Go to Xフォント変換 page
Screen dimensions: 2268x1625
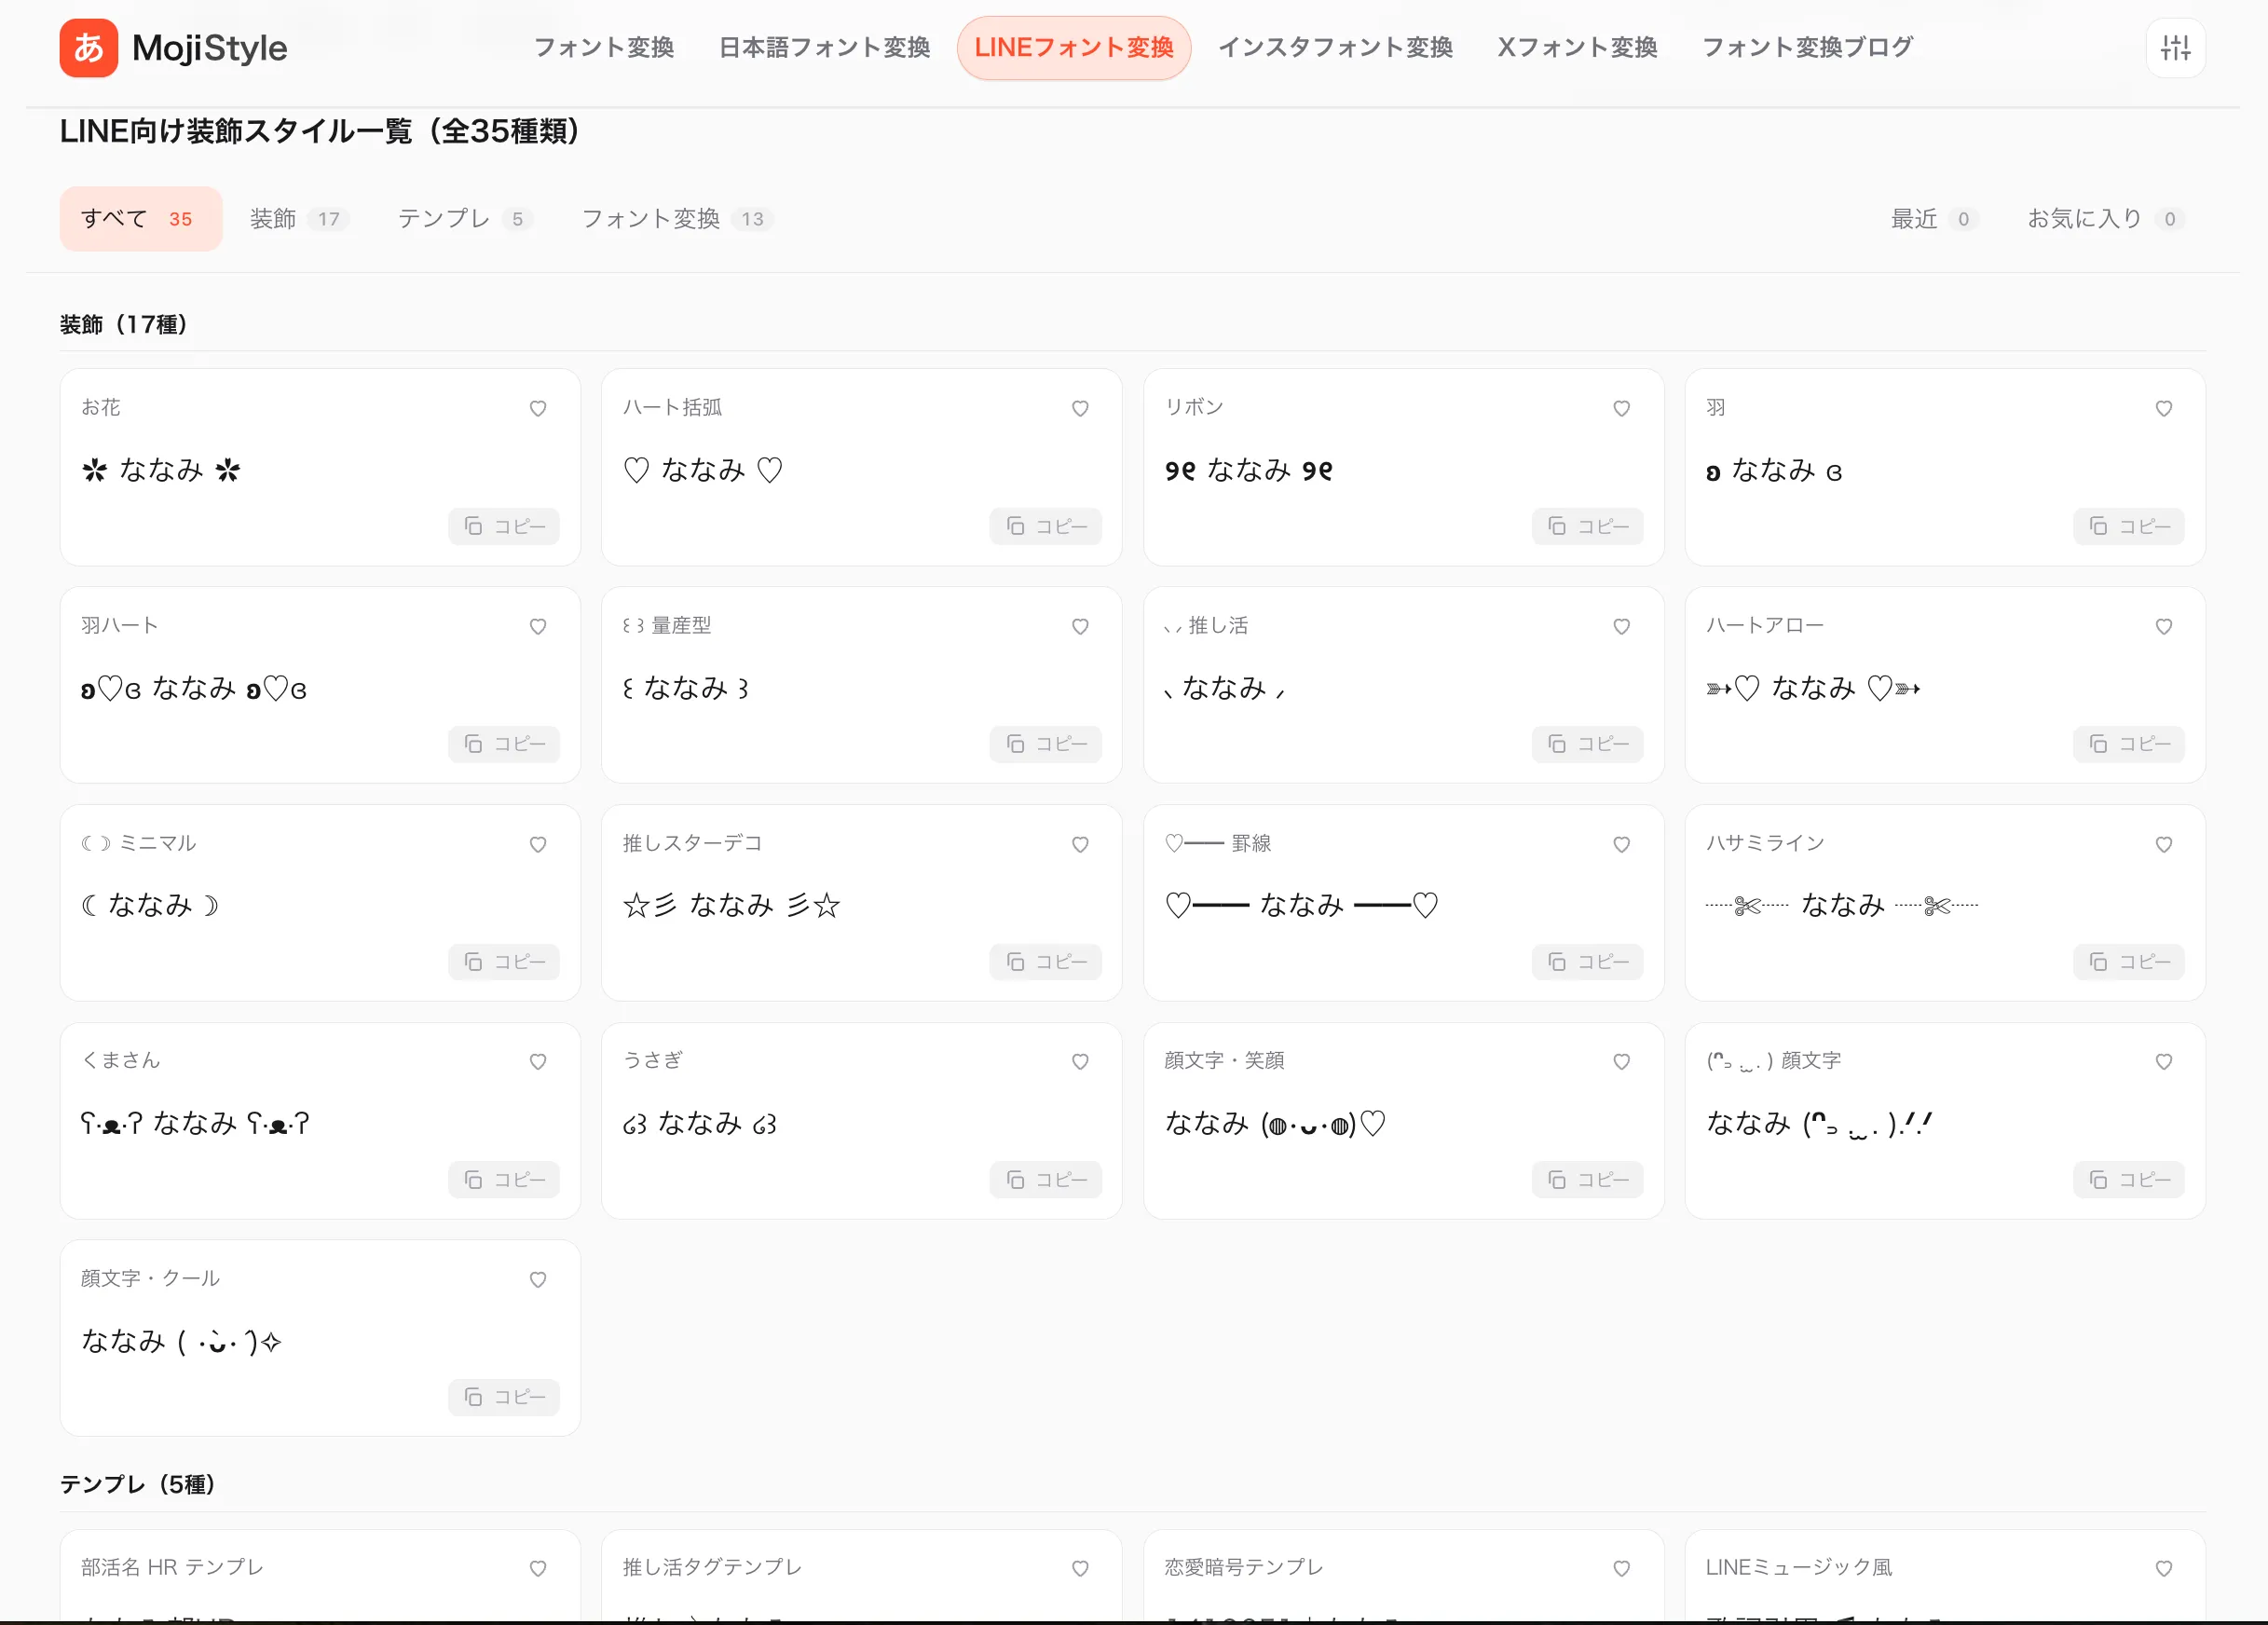click(x=1577, y=47)
